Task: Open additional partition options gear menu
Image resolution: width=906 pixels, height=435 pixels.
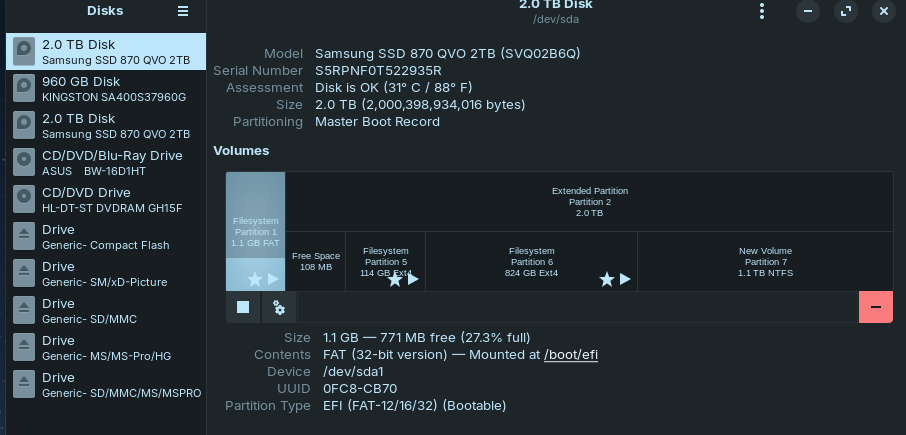Action: coord(279,308)
